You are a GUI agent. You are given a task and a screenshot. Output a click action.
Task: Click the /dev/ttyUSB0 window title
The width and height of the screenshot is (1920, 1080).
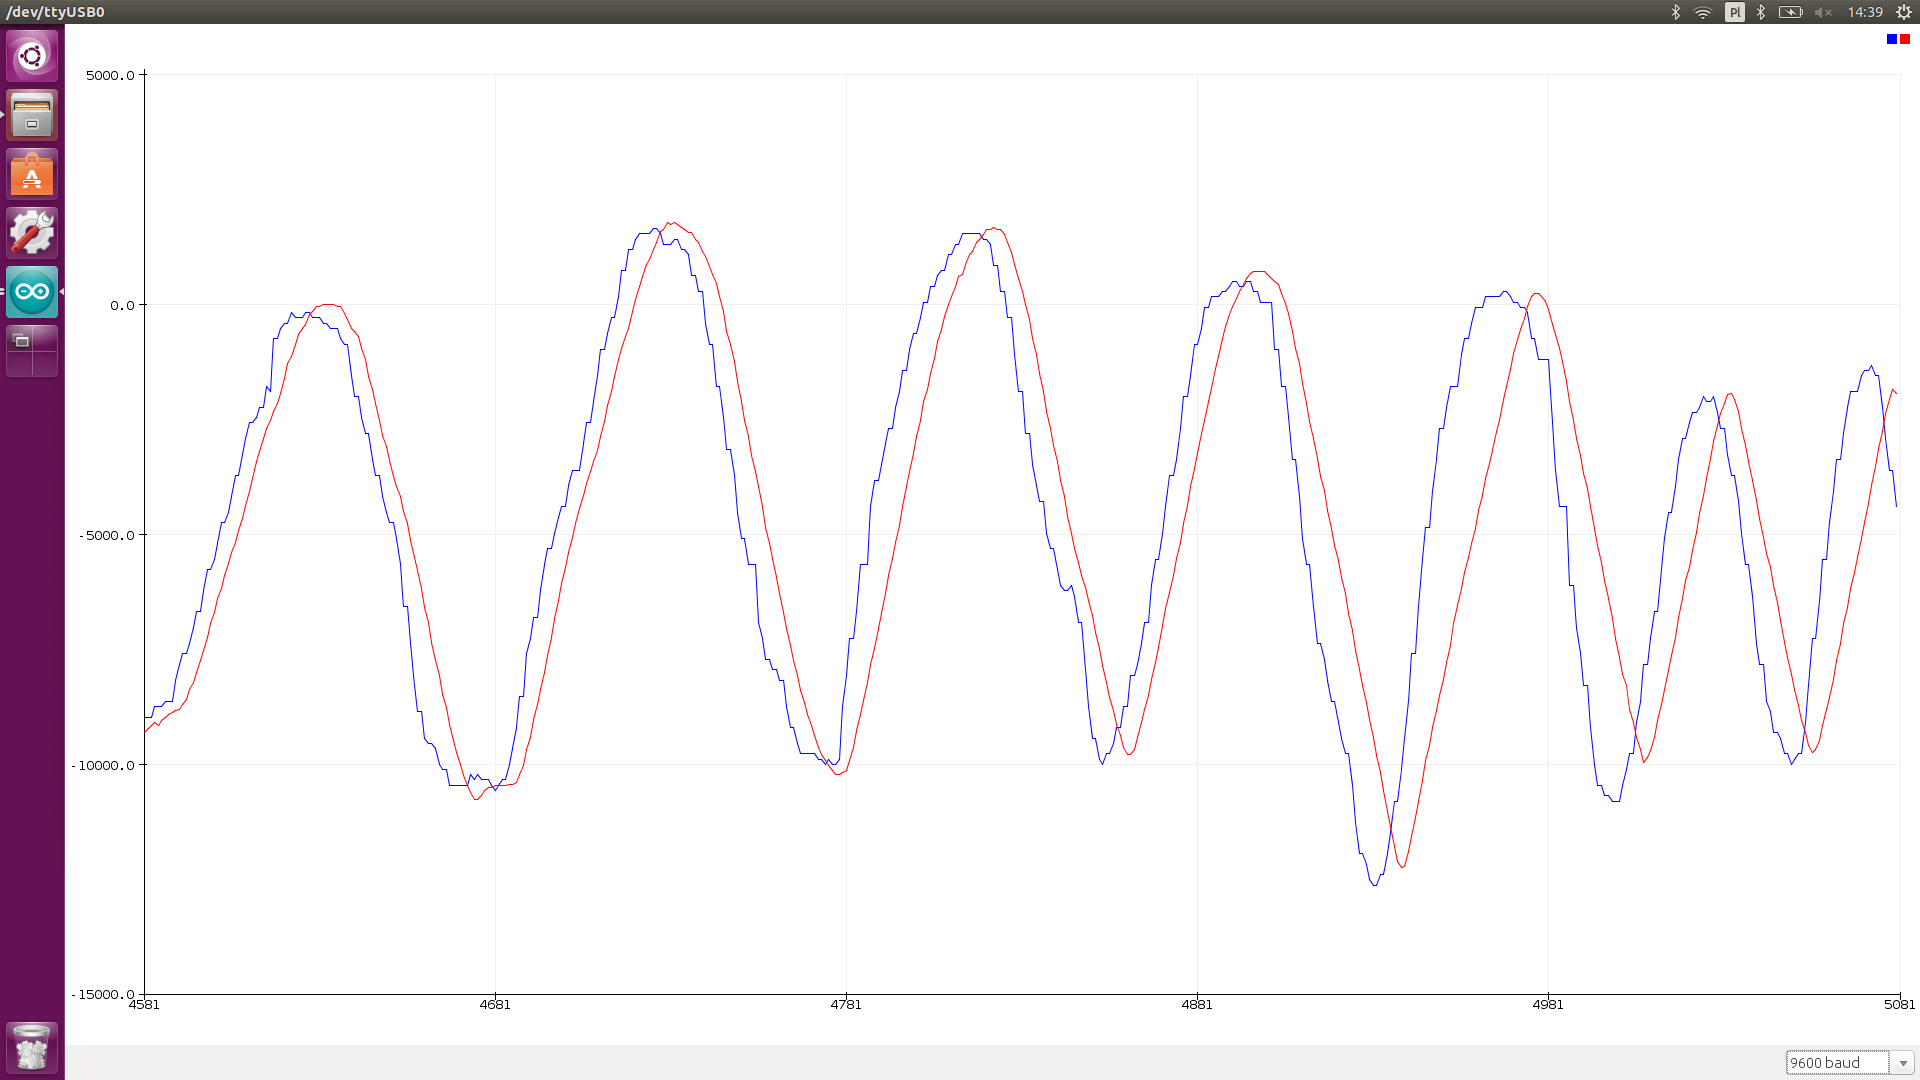tap(56, 12)
